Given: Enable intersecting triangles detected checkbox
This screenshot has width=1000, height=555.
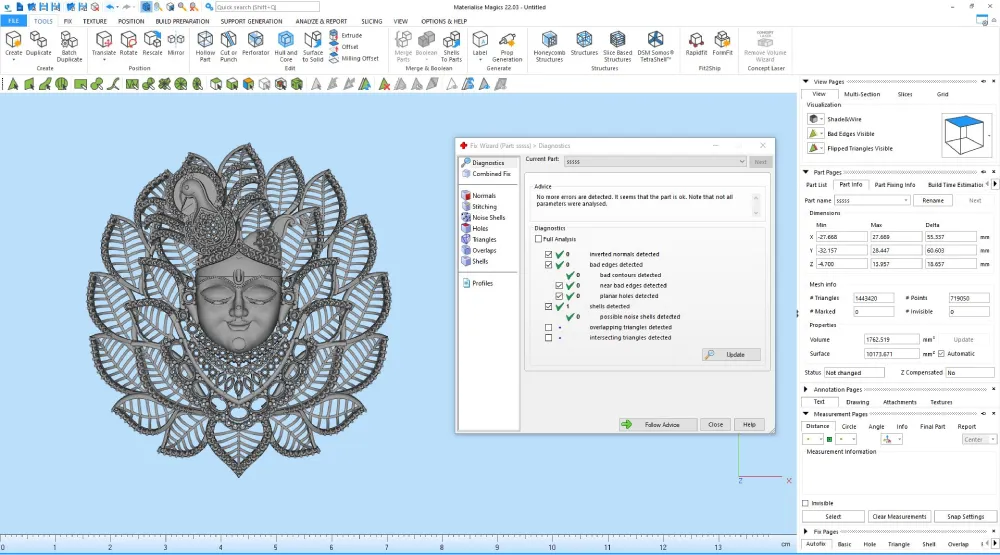Looking at the screenshot, I should 548,337.
